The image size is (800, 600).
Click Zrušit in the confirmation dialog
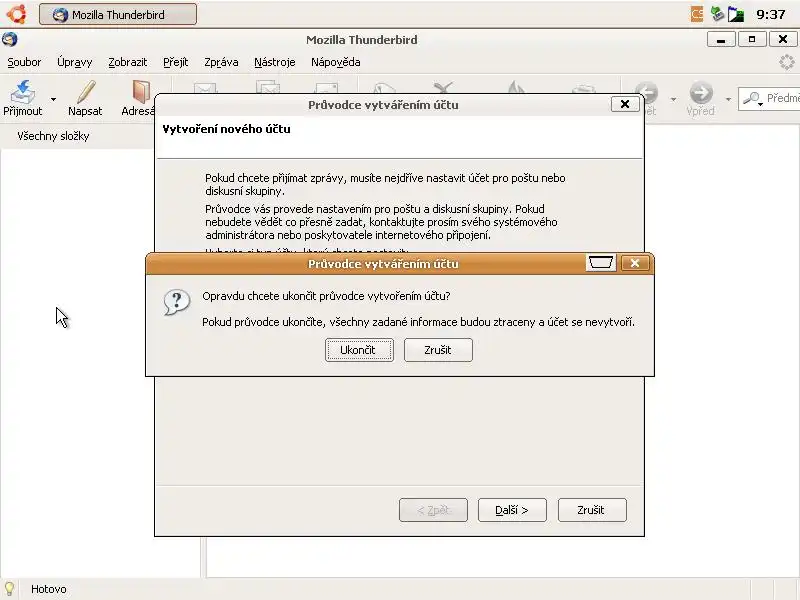(438, 350)
